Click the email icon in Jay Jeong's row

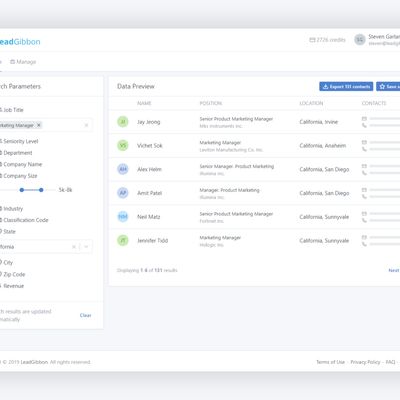(364, 118)
